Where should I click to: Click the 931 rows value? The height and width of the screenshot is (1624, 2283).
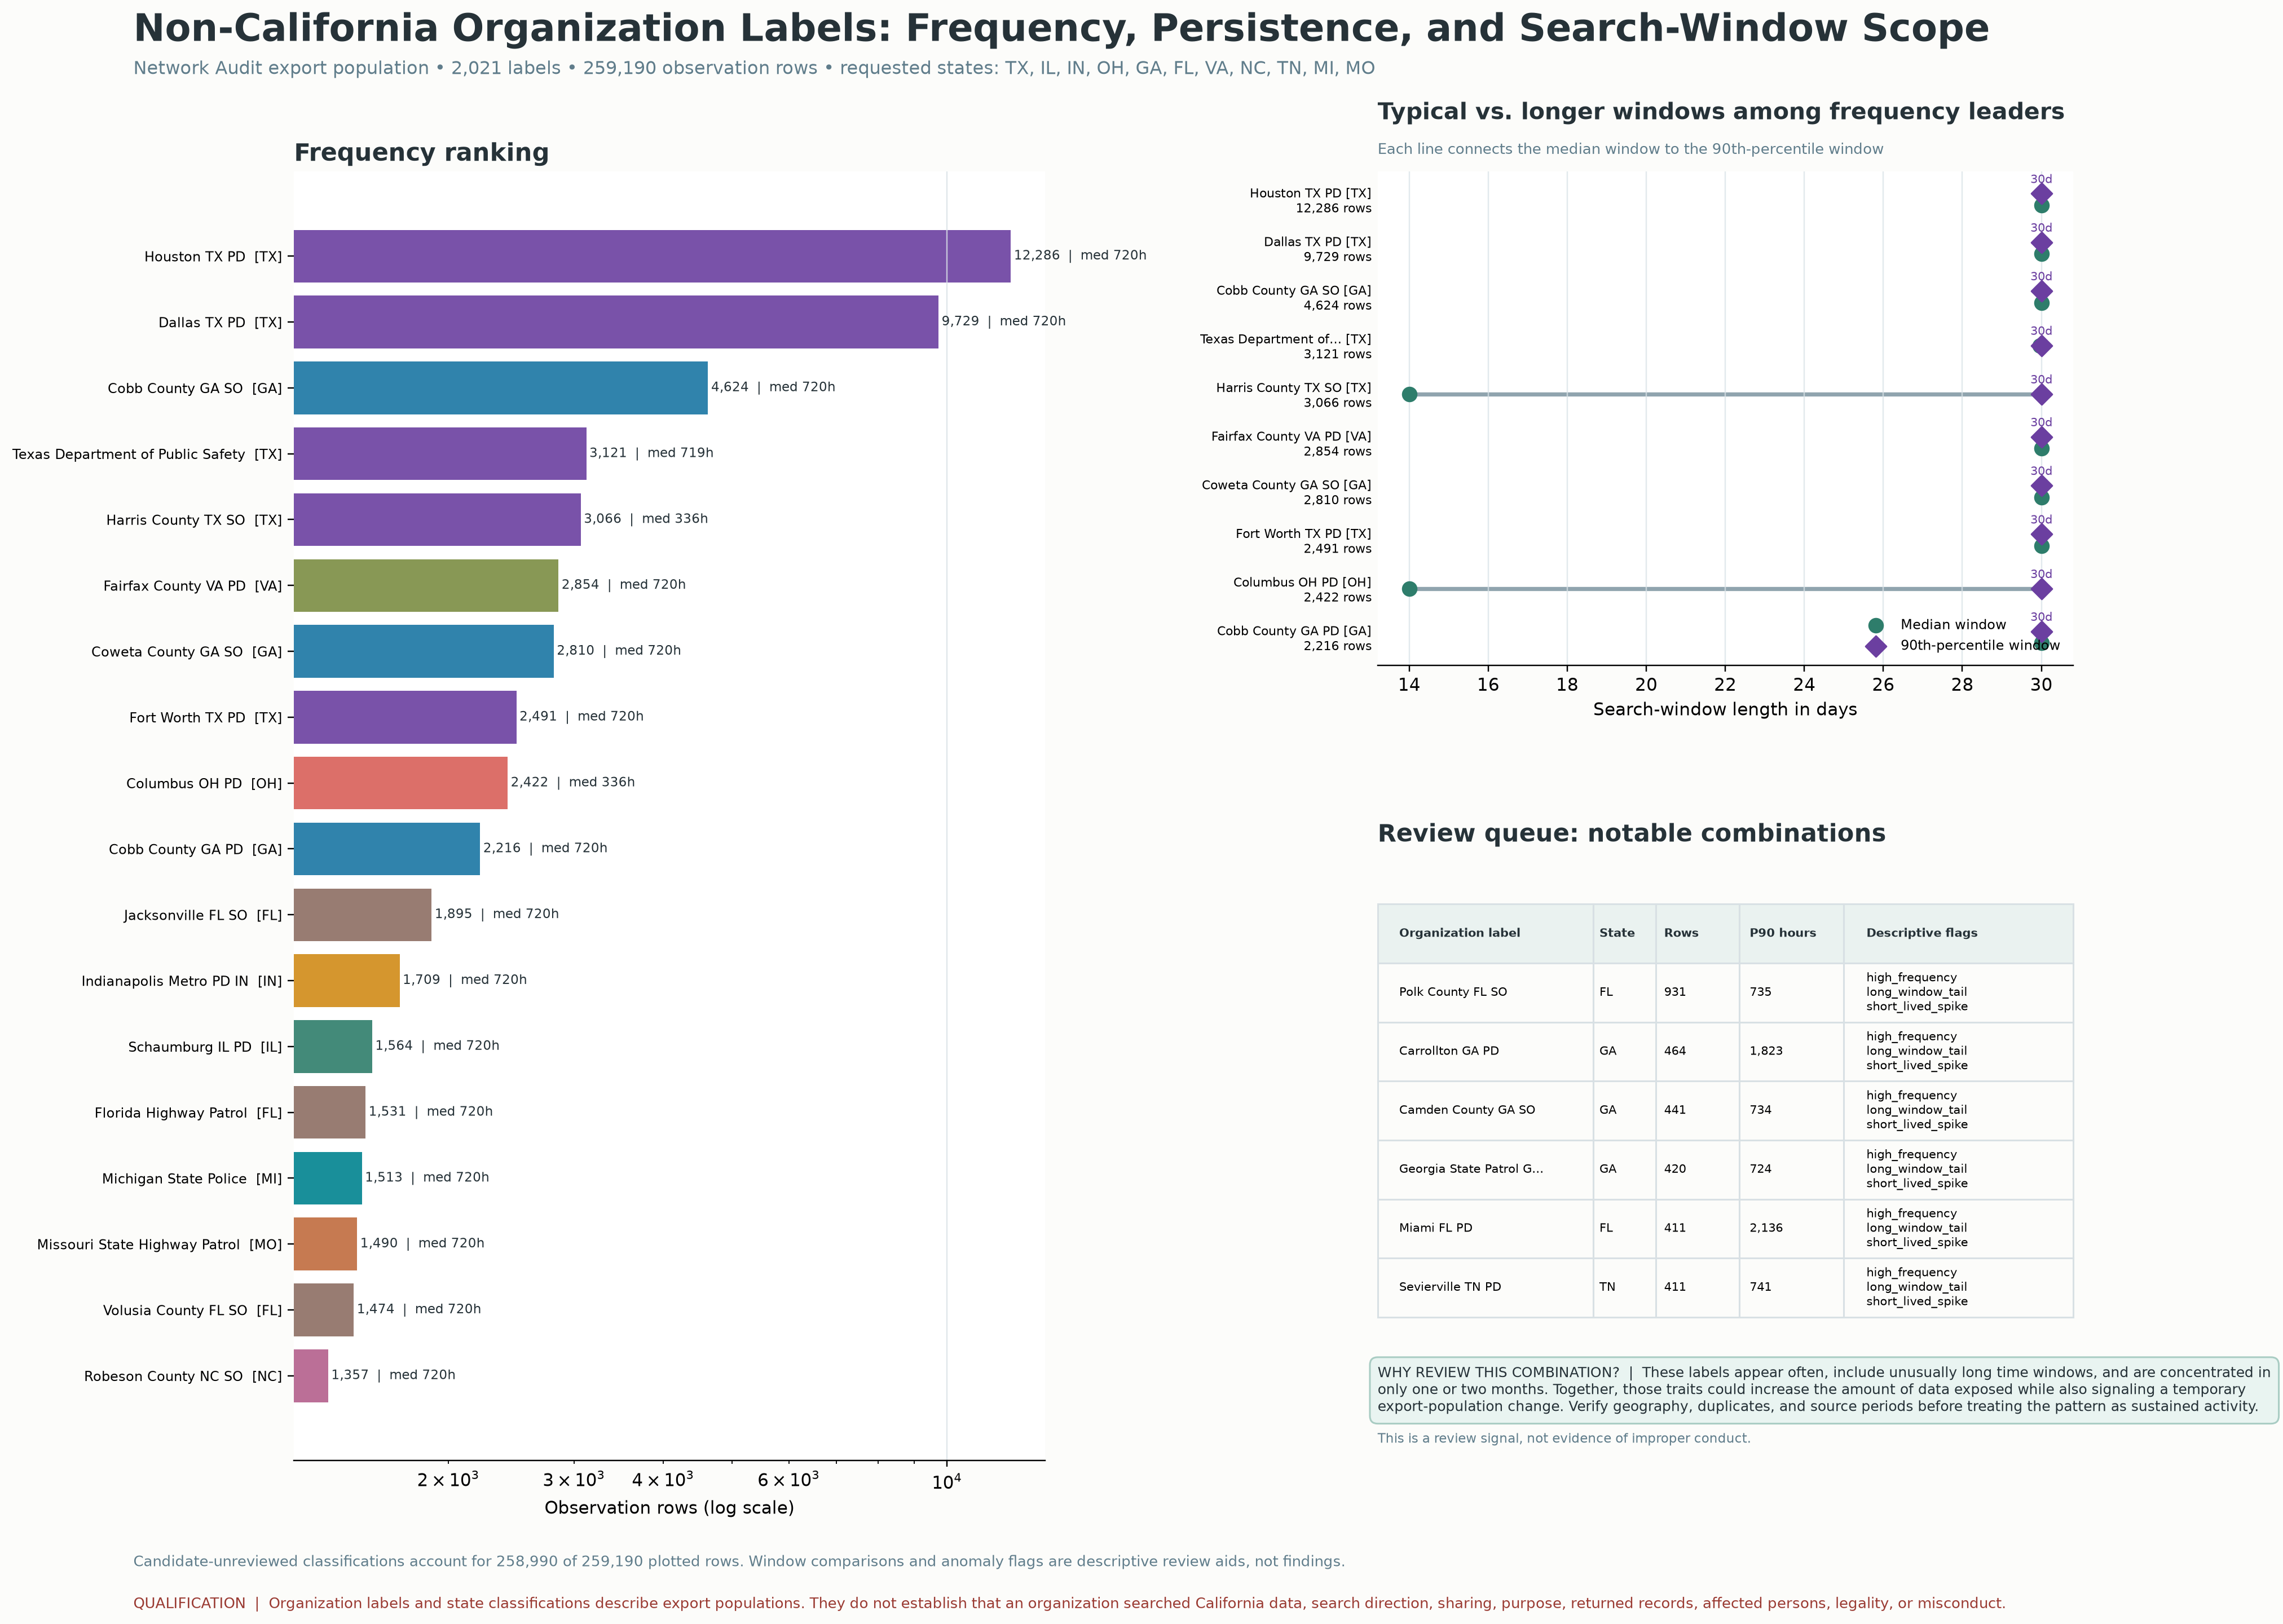click(1675, 992)
